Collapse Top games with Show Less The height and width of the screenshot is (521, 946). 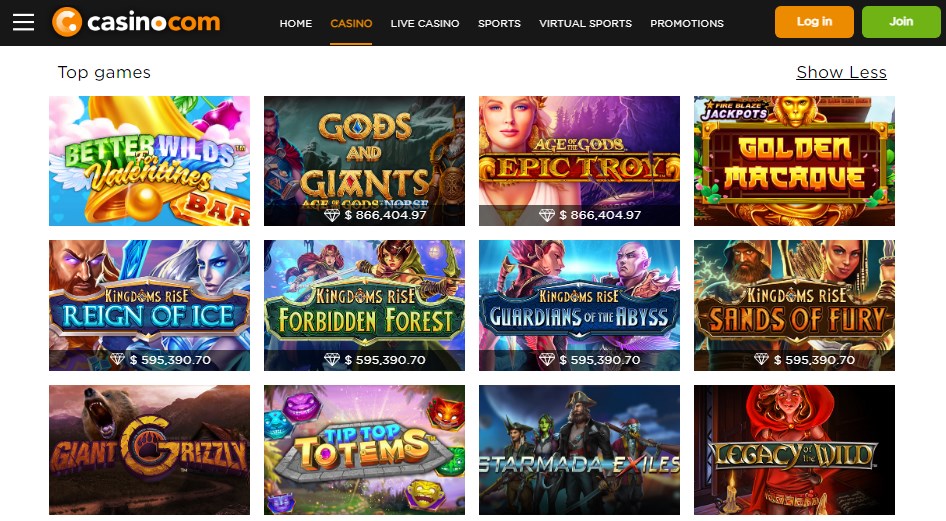[x=841, y=72]
